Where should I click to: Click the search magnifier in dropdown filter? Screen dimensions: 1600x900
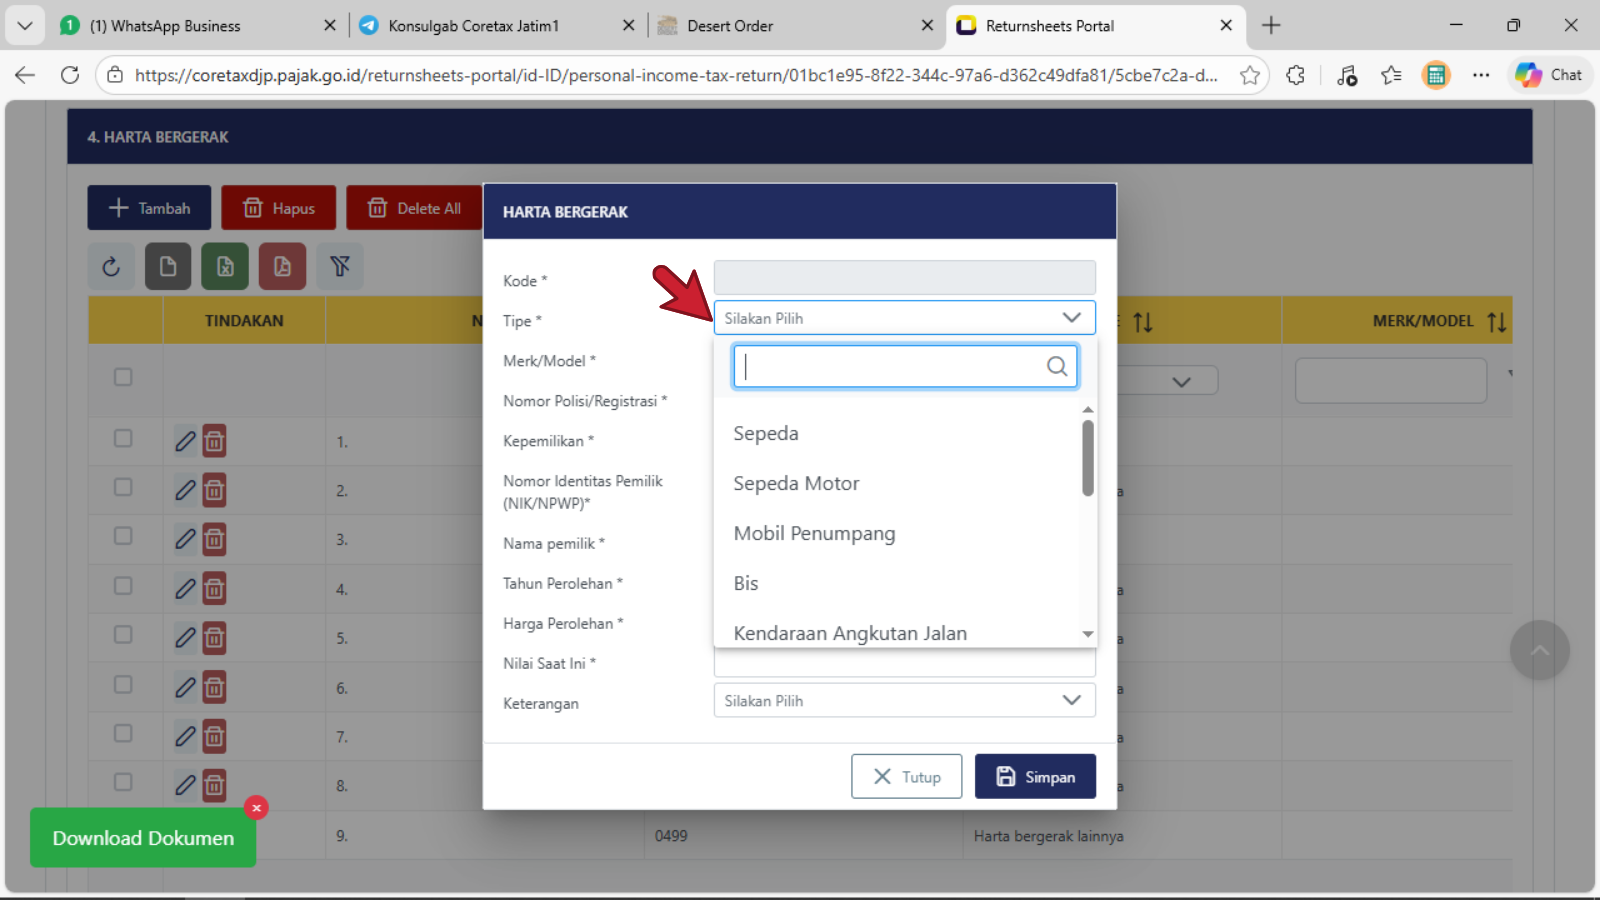point(1056,366)
